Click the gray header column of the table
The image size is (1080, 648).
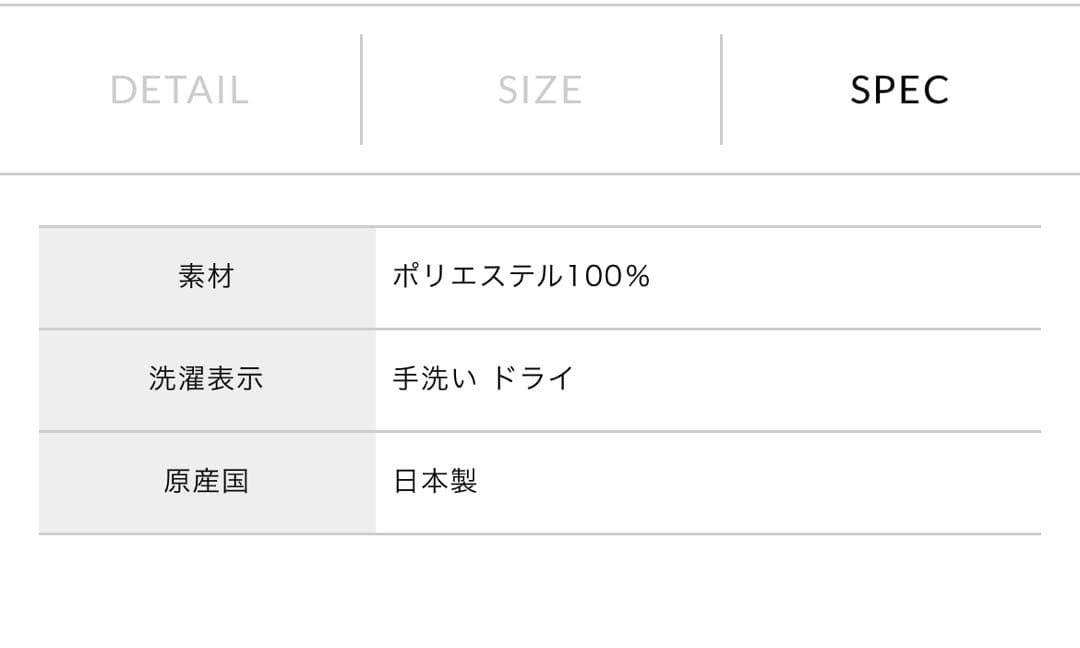207,380
